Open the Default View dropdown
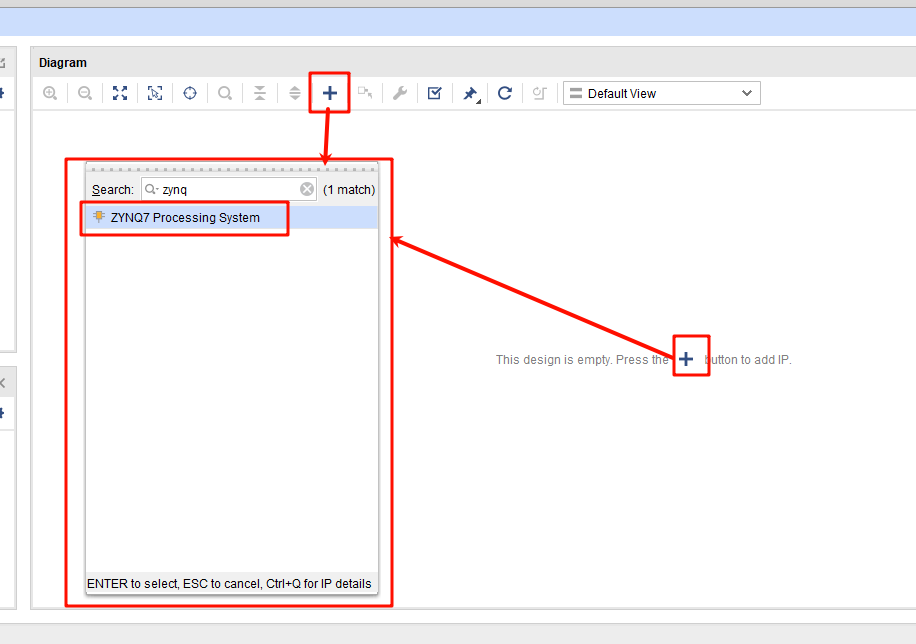The height and width of the screenshot is (644, 916). point(662,94)
